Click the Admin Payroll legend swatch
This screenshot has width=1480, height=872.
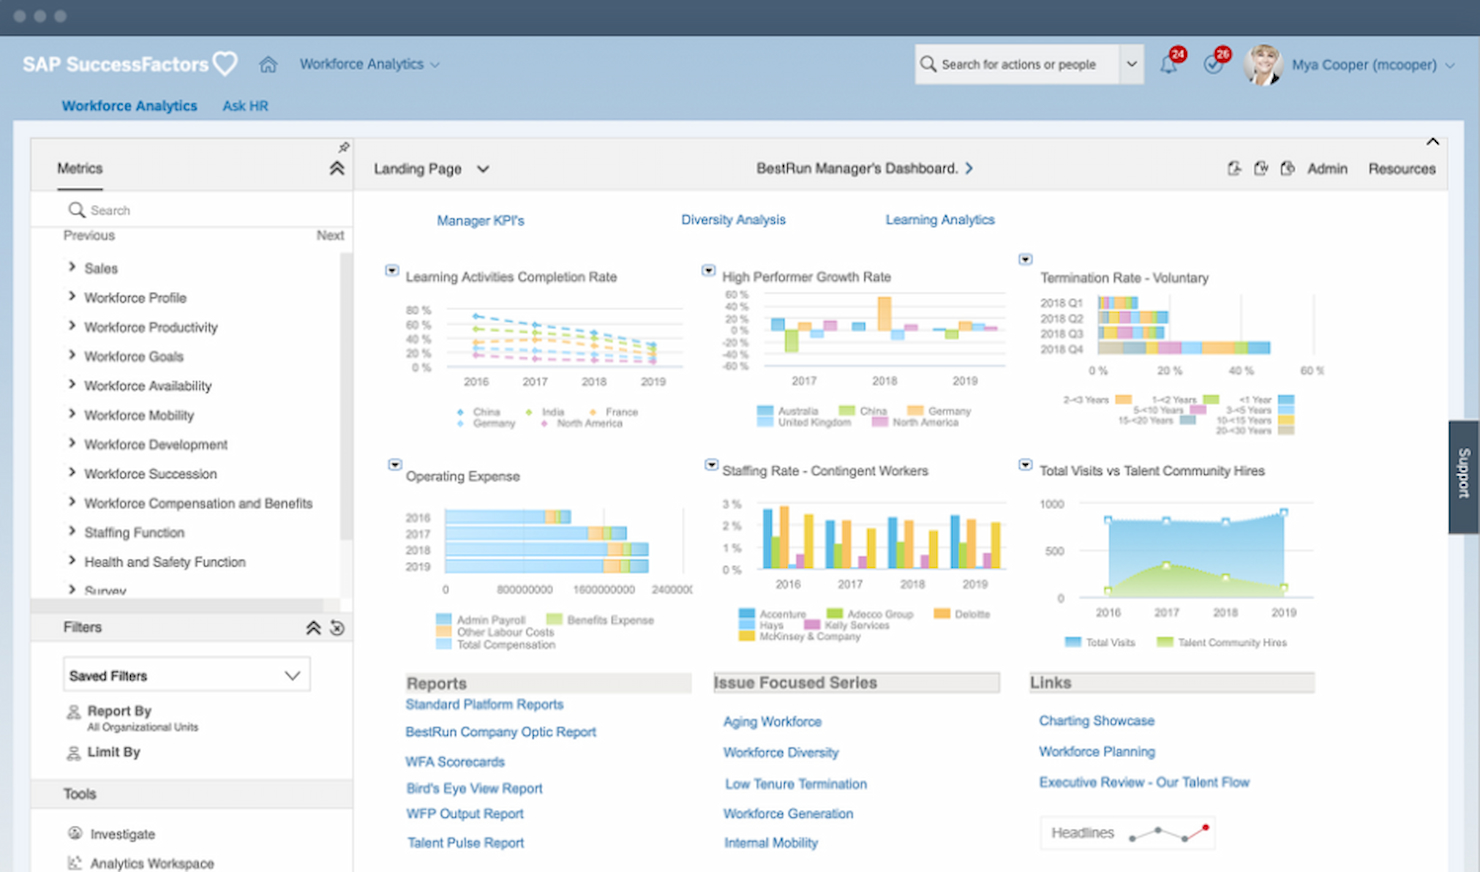pyautogui.click(x=444, y=620)
